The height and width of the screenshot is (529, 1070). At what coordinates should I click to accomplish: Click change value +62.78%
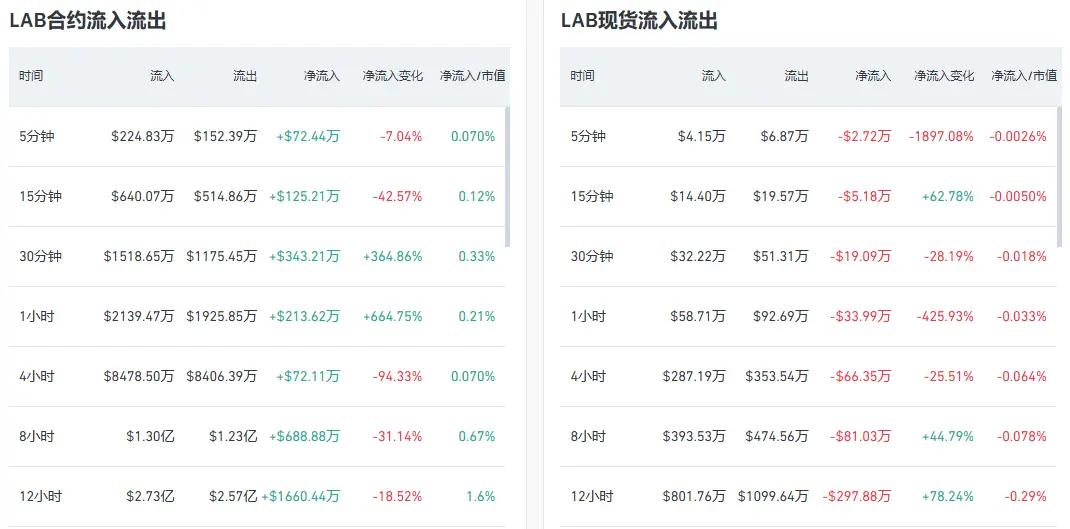(x=948, y=197)
